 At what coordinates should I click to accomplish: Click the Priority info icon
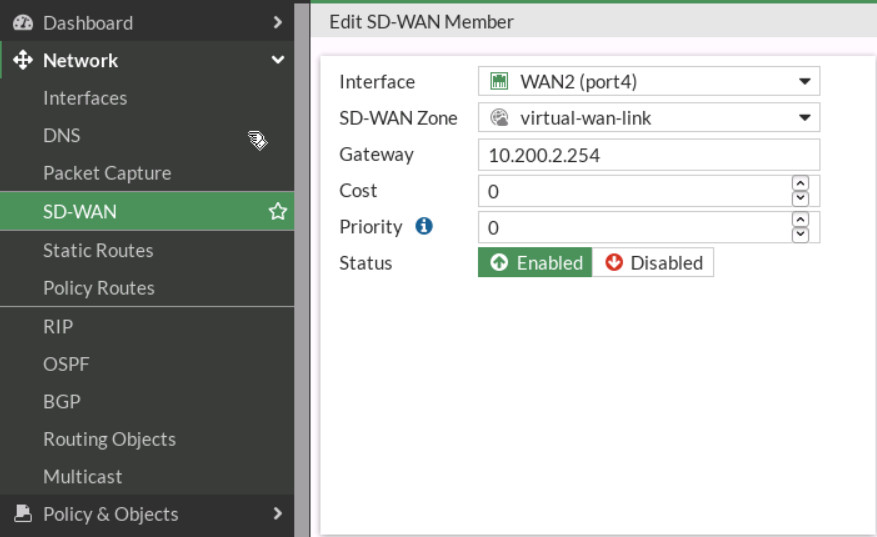tap(424, 226)
